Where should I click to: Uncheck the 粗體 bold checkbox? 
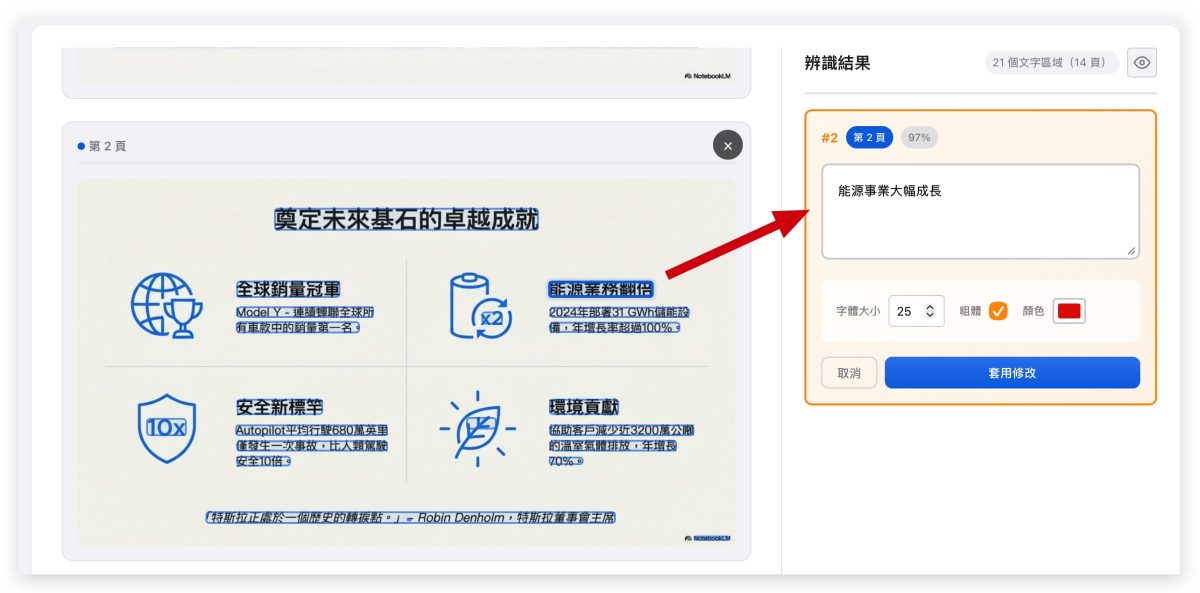click(998, 311)
